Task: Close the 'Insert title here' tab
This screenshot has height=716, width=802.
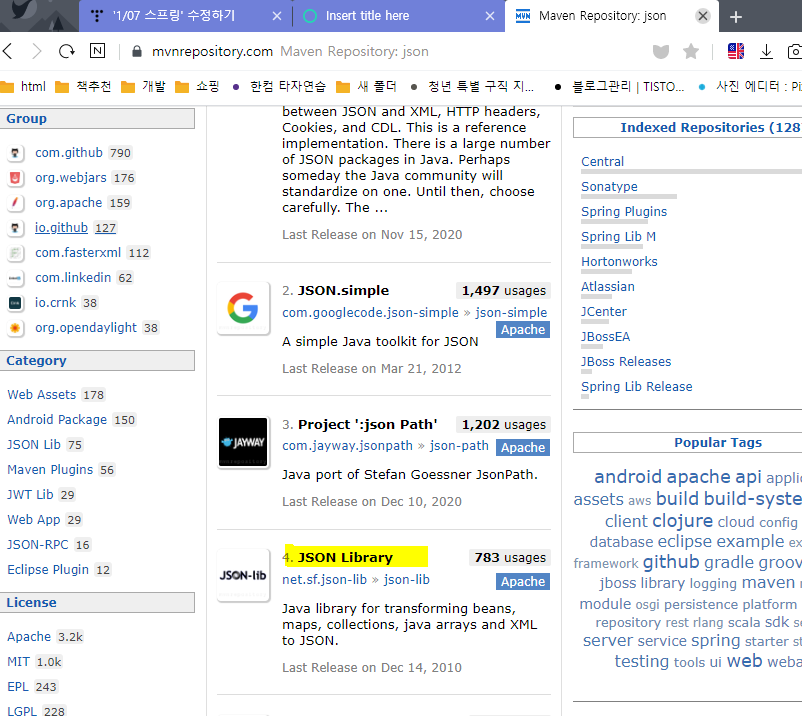Action: [x=489, y=16]
